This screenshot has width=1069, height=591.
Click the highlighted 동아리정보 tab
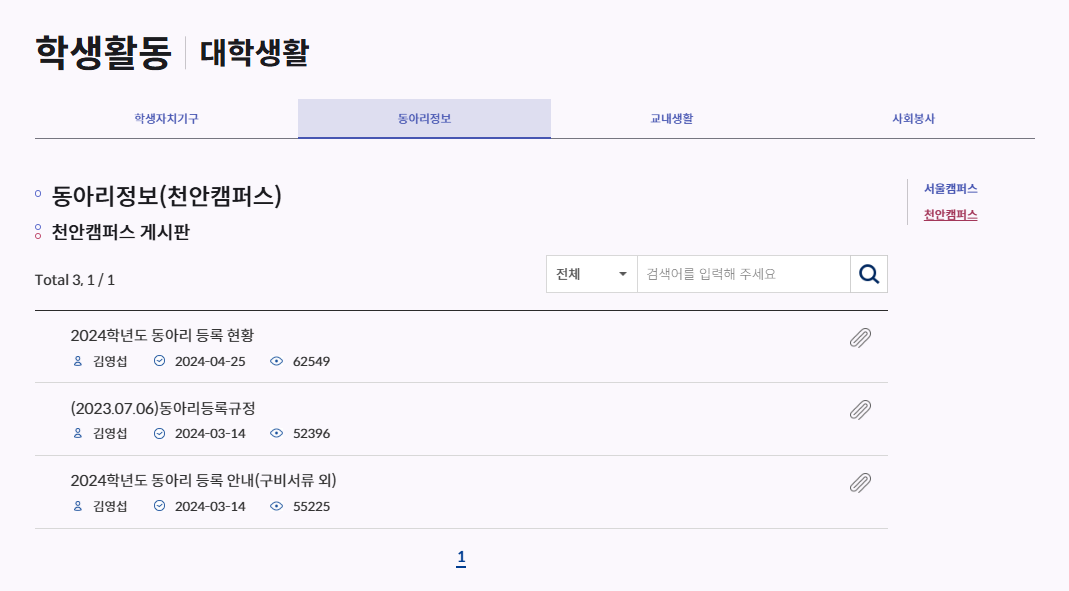[424, 118]
